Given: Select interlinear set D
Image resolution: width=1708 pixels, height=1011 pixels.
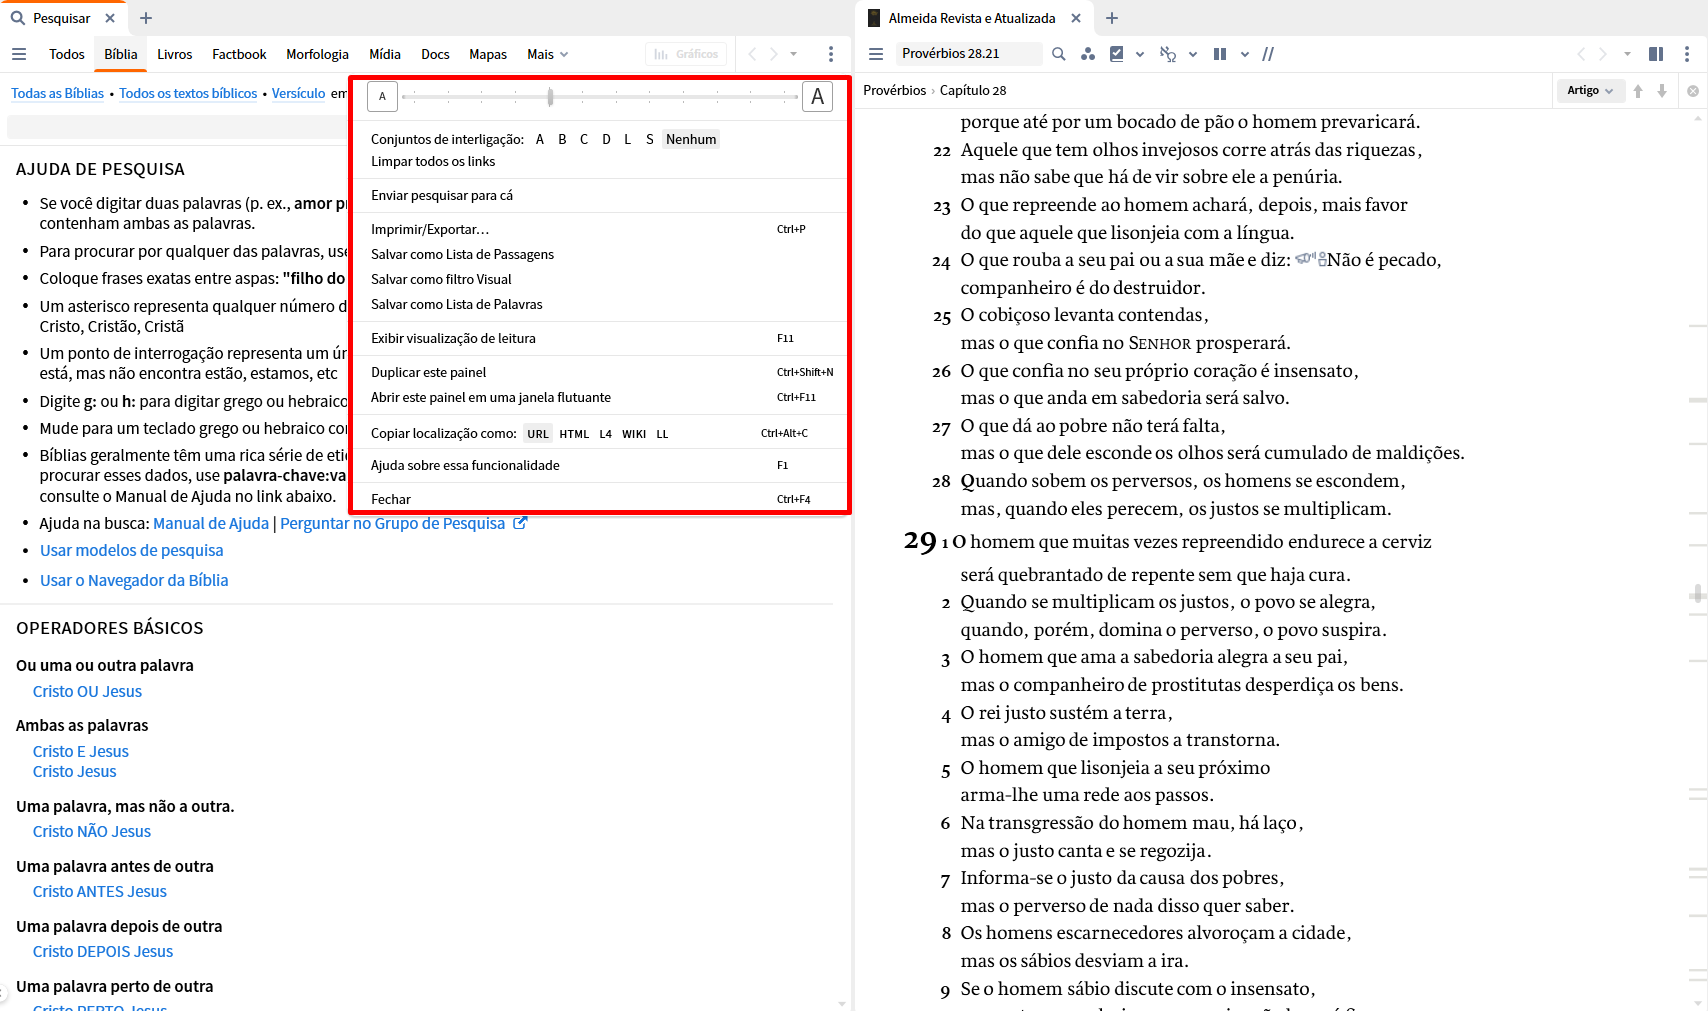Looking at the screenshot, I should [x=606, y=139].
